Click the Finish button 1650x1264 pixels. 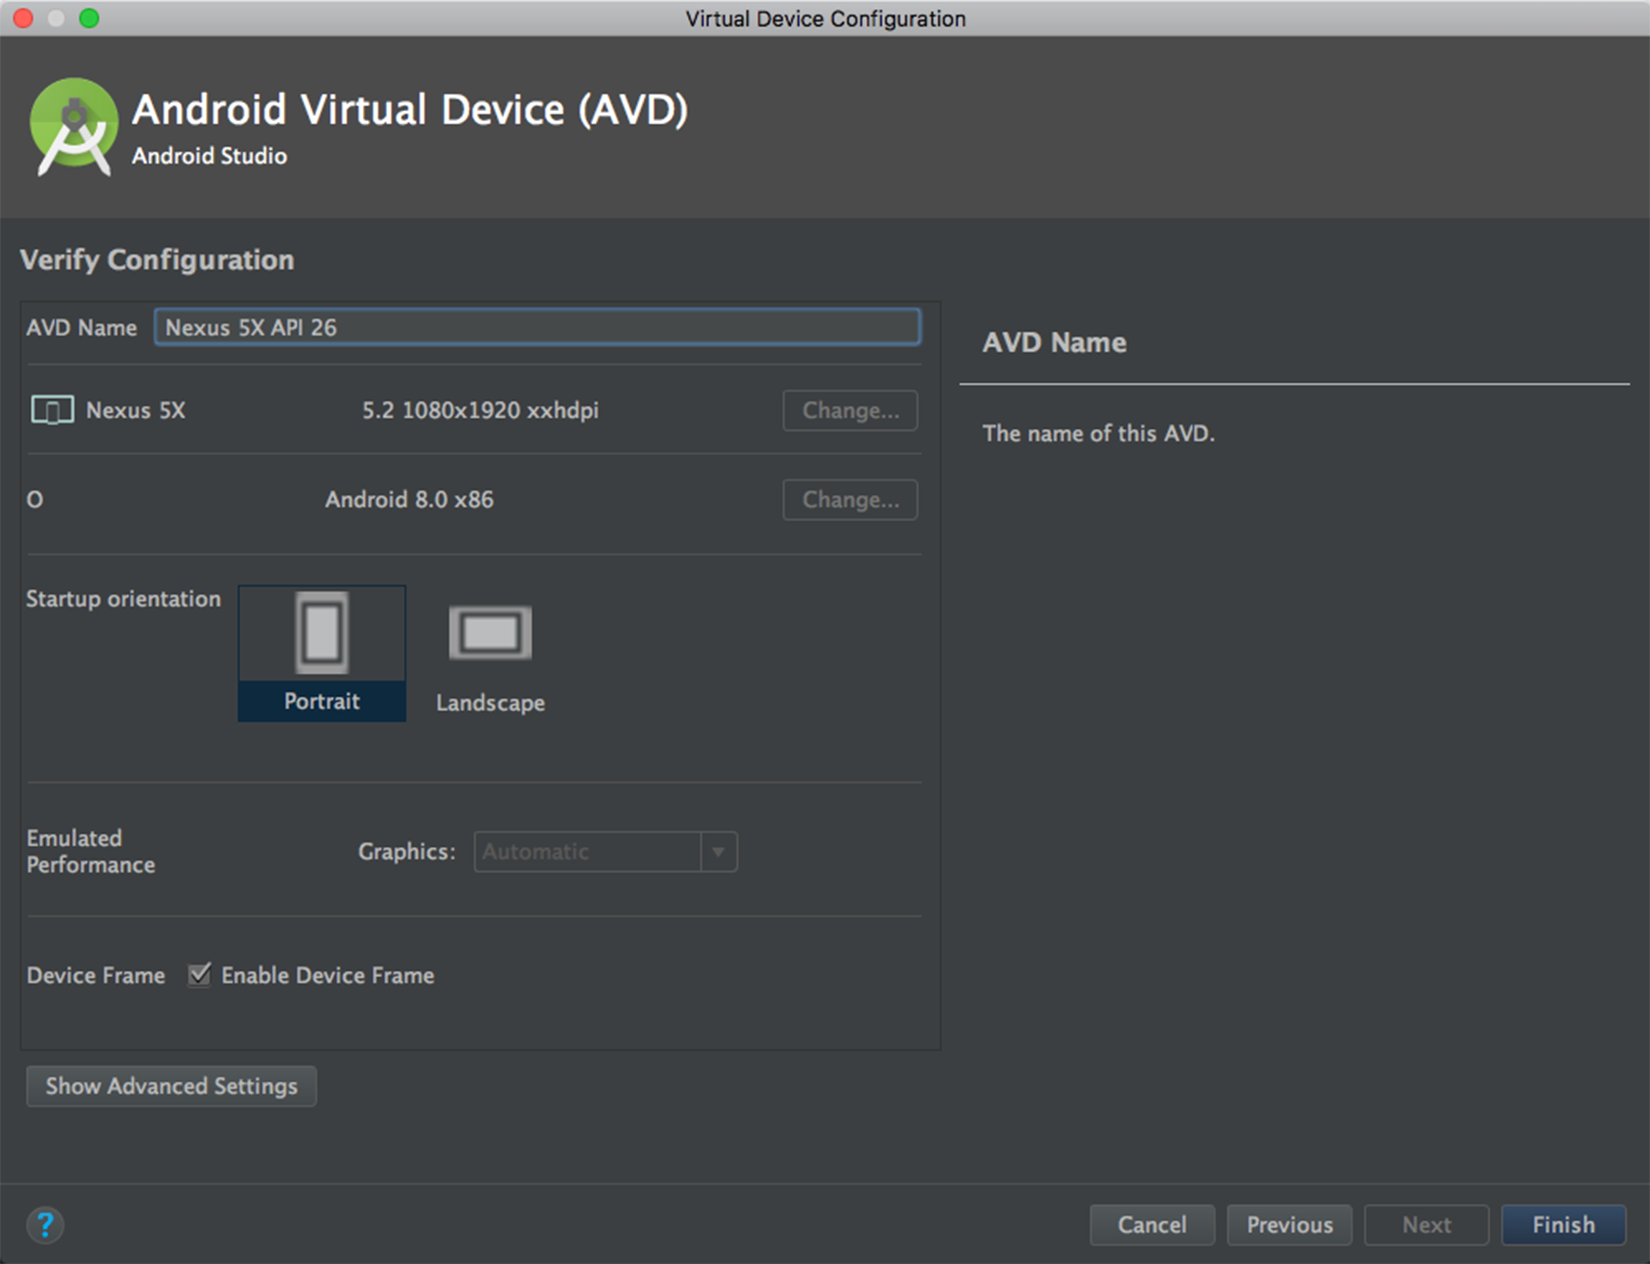[x=1564, y=1225]
